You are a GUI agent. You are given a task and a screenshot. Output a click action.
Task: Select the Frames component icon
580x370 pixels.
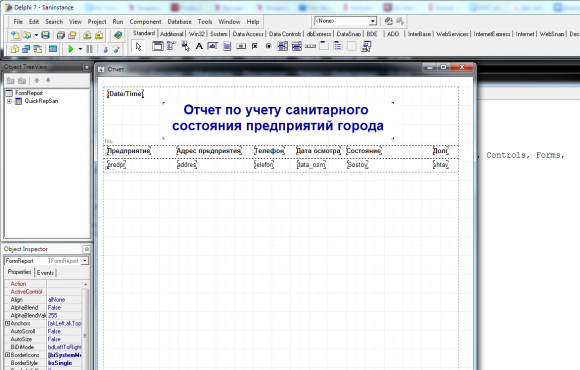[x=158, y=46]
